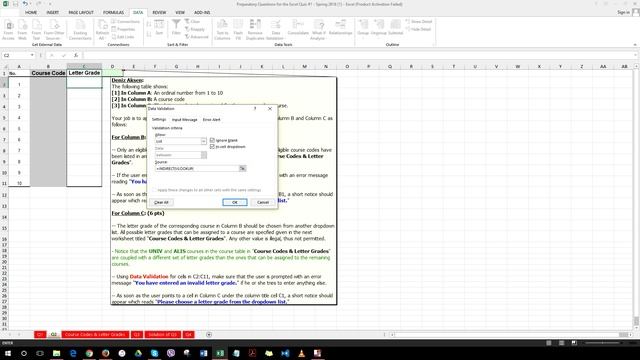Click the Text to Columns icon

[x=222, y=30]
